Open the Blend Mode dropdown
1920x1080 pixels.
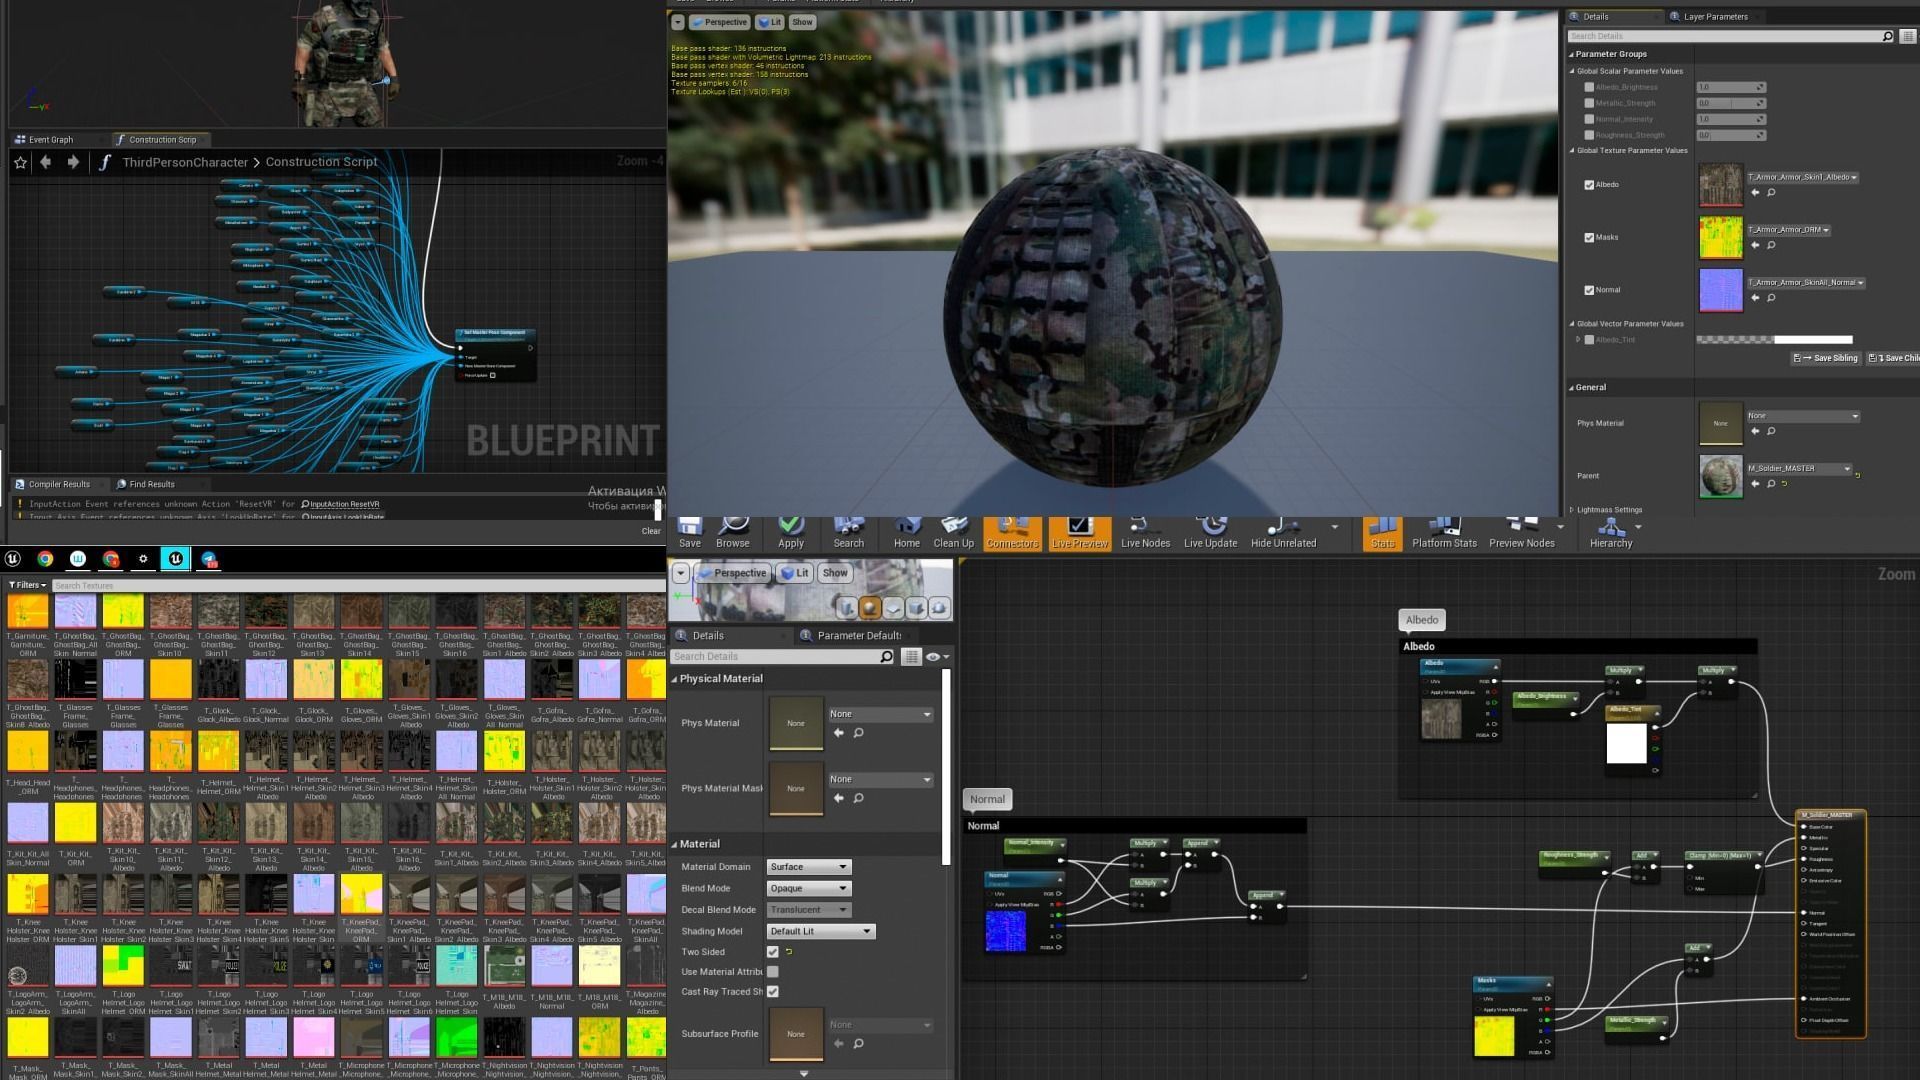coord(808,888)
